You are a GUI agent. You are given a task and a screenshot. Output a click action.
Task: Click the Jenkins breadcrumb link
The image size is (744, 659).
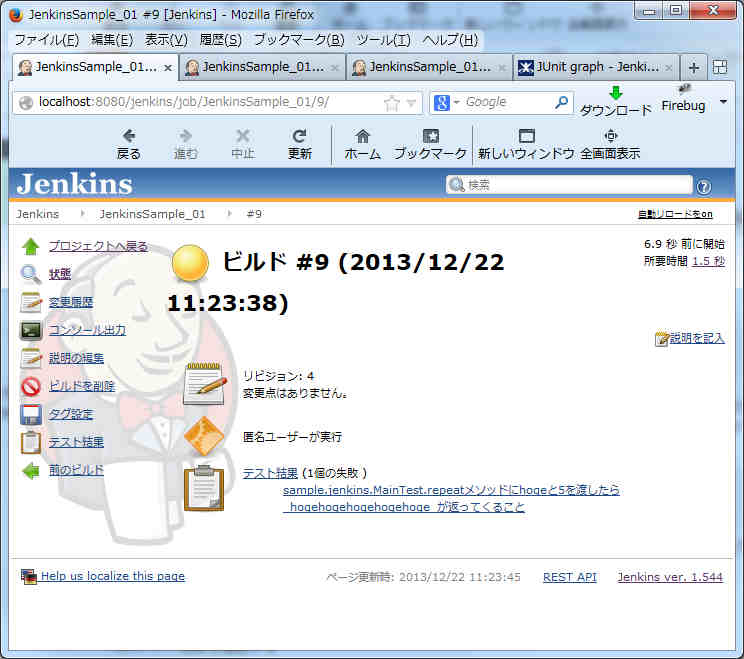point(37,214)
